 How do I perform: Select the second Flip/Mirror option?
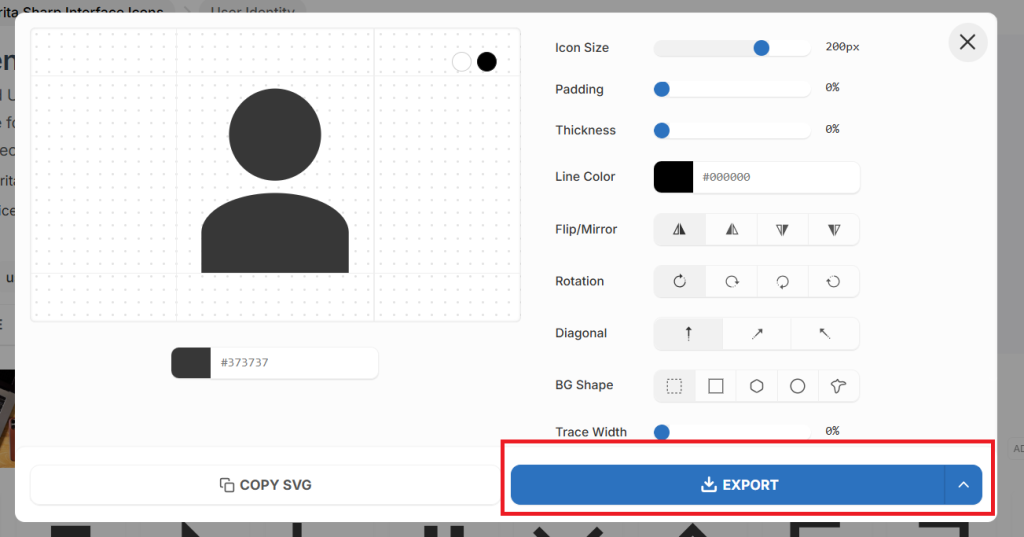[732, 229]
